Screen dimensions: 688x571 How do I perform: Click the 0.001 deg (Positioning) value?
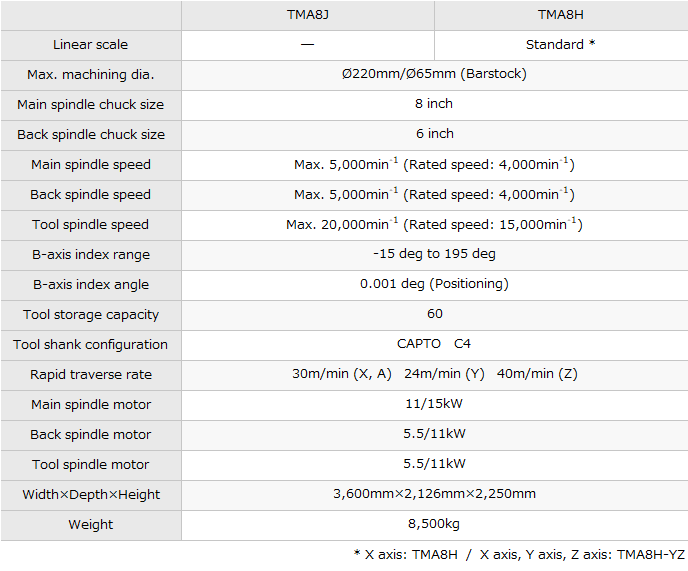click(x=434, y=285)
